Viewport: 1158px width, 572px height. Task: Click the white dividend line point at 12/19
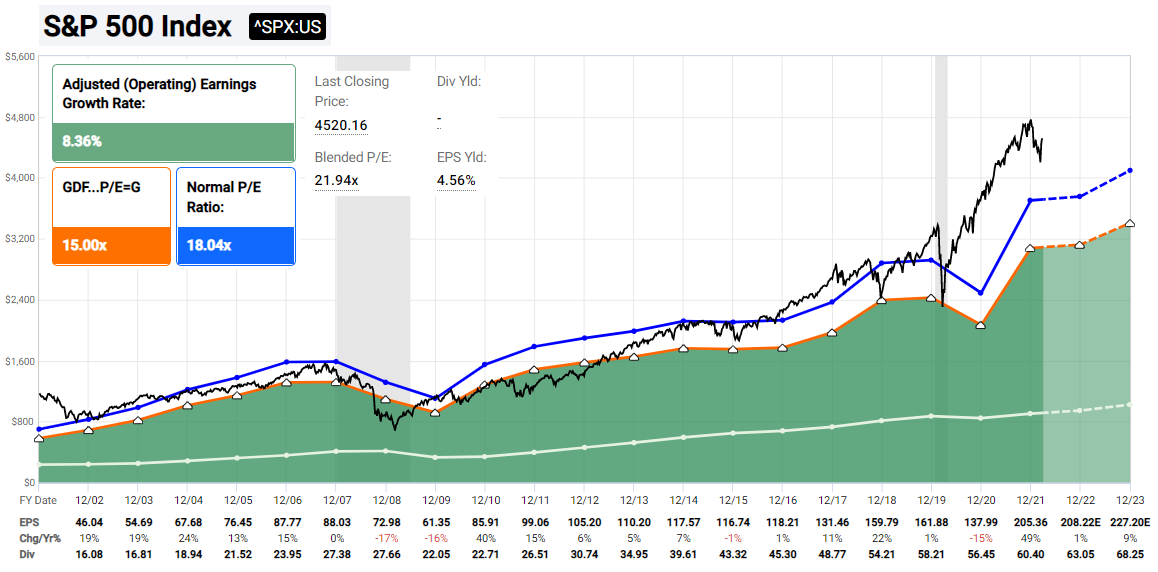[931, 416]
